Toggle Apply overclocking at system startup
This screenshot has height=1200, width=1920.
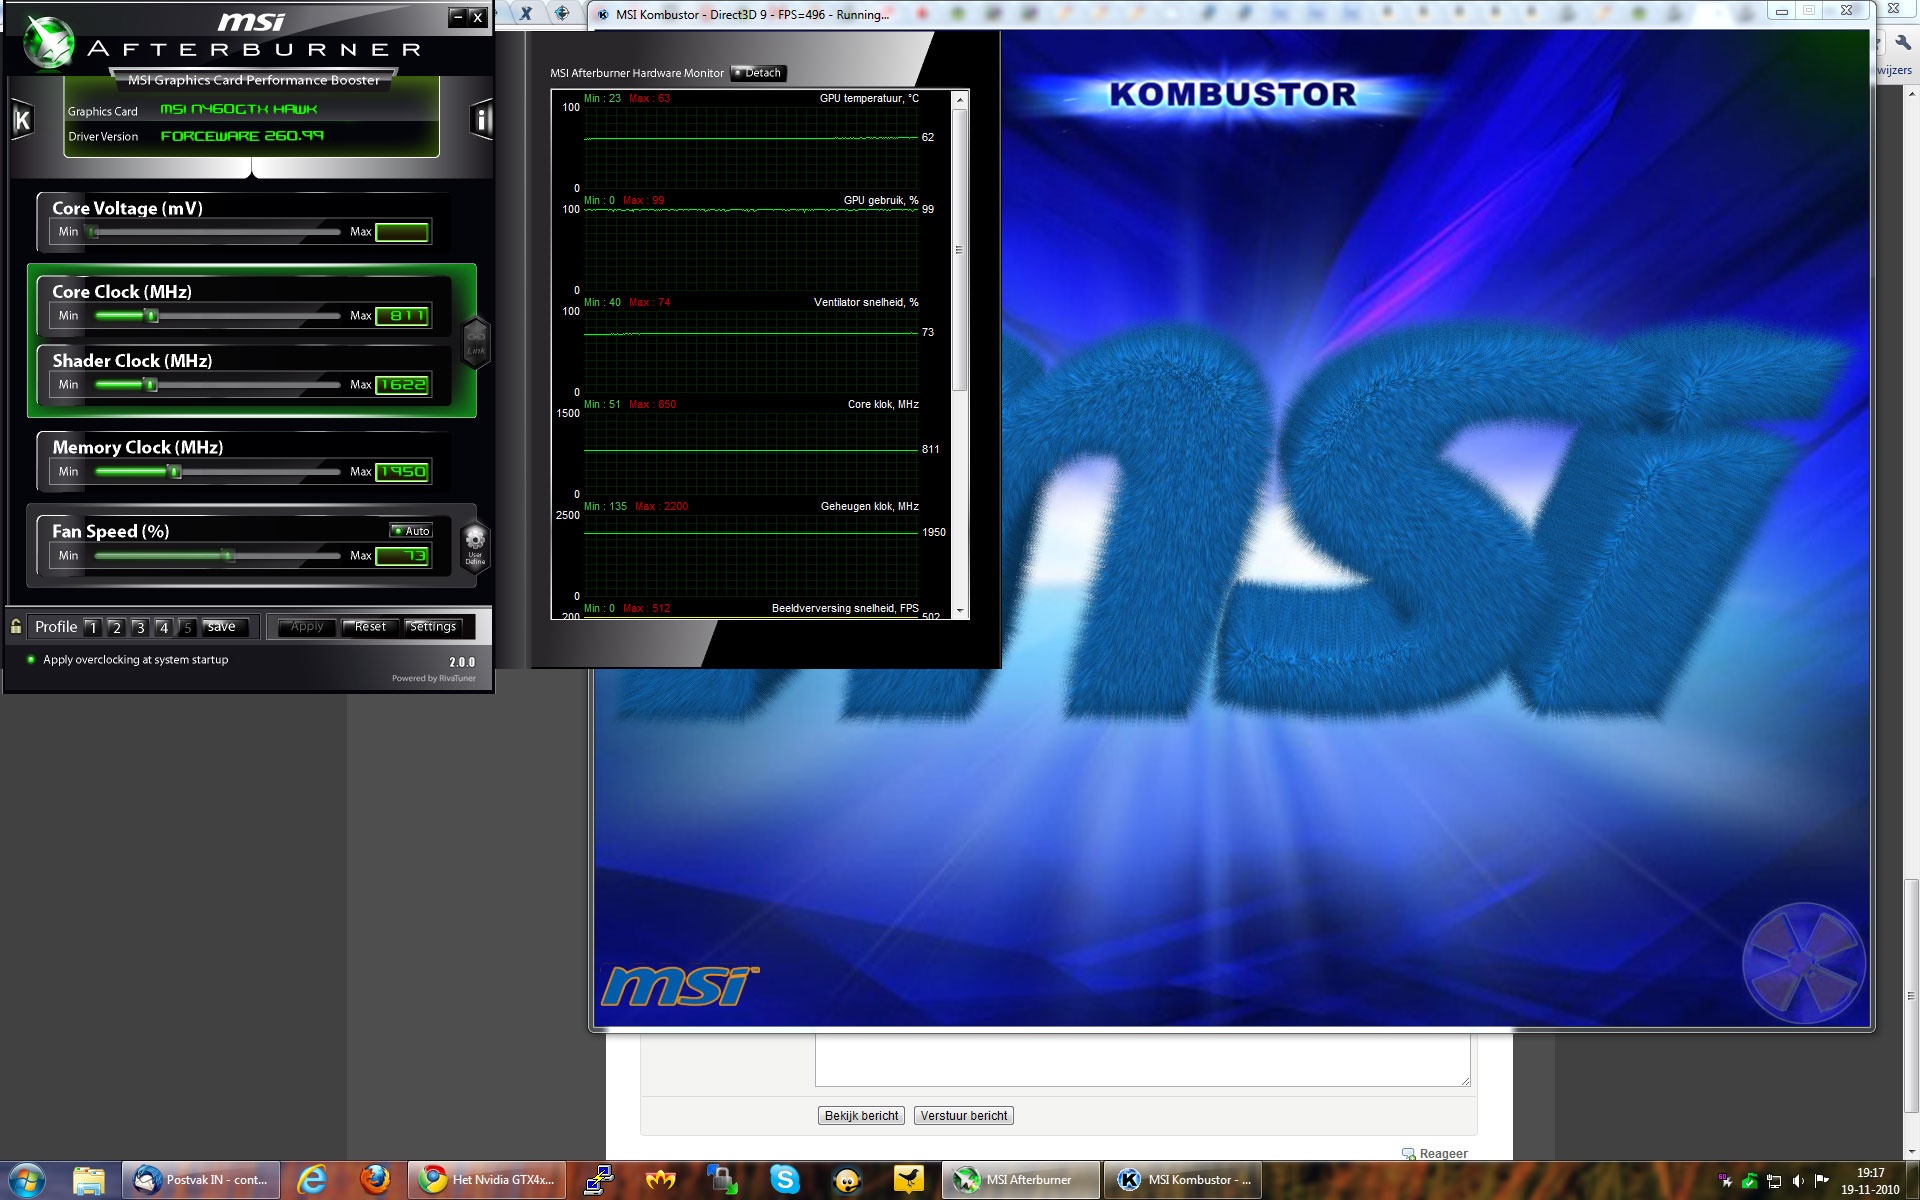[31, 660]
